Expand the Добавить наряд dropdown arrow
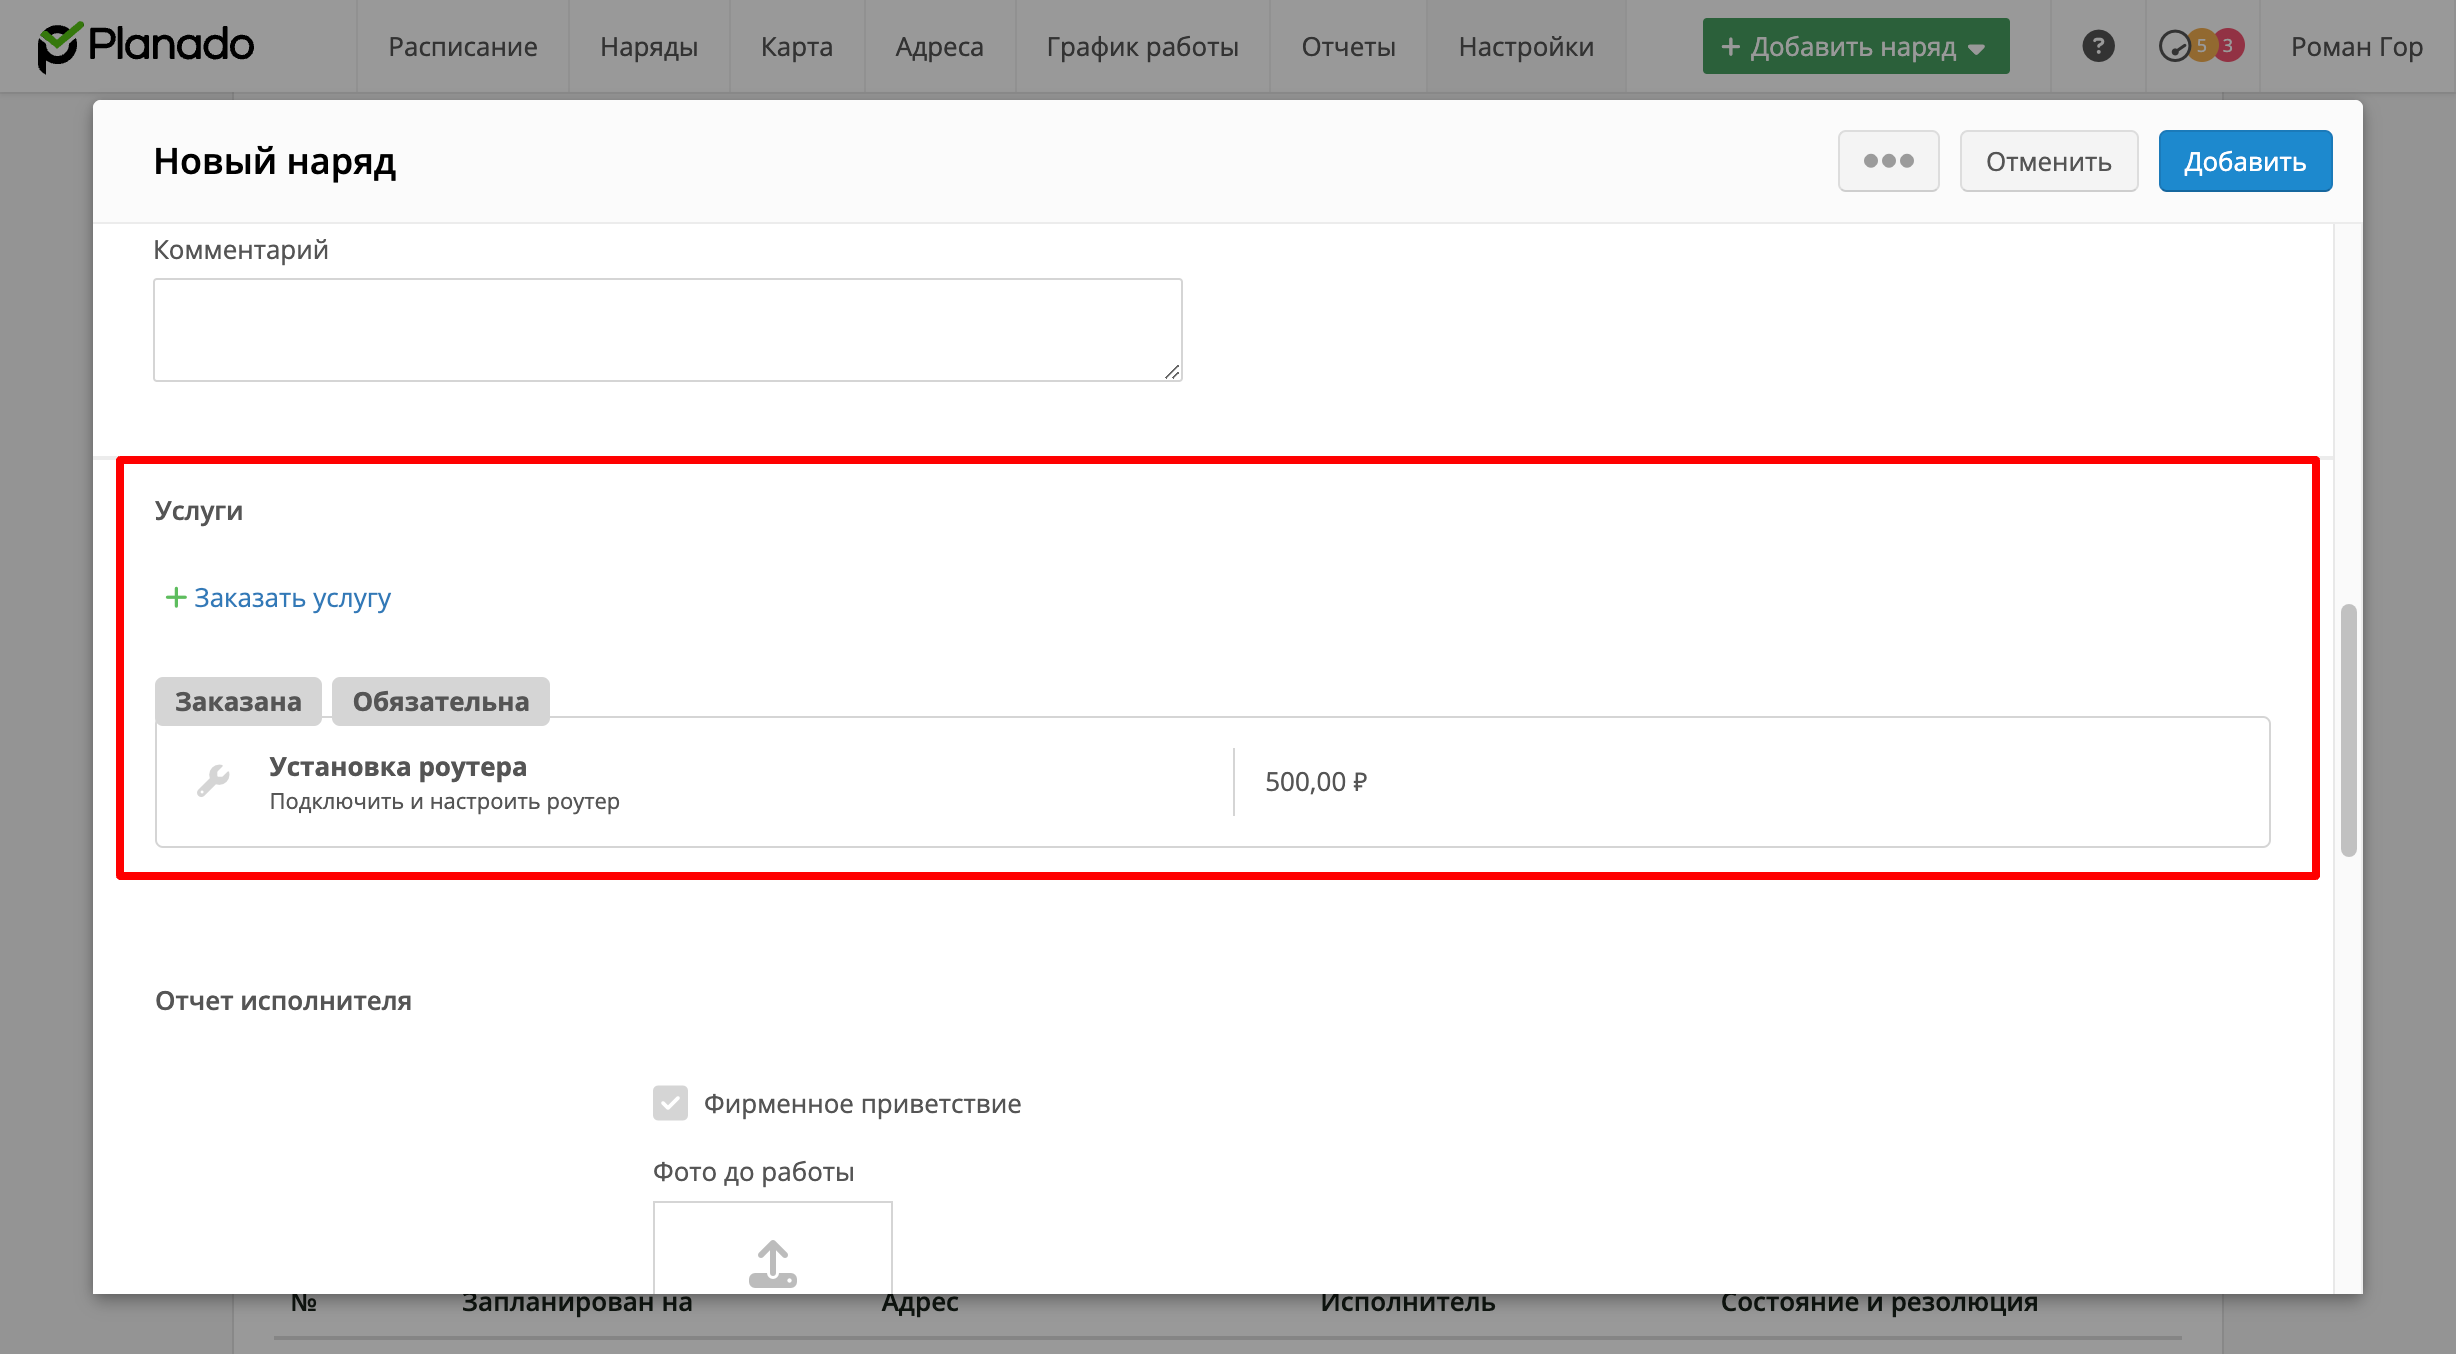2456x1354 pixels. coord(1977,48)
